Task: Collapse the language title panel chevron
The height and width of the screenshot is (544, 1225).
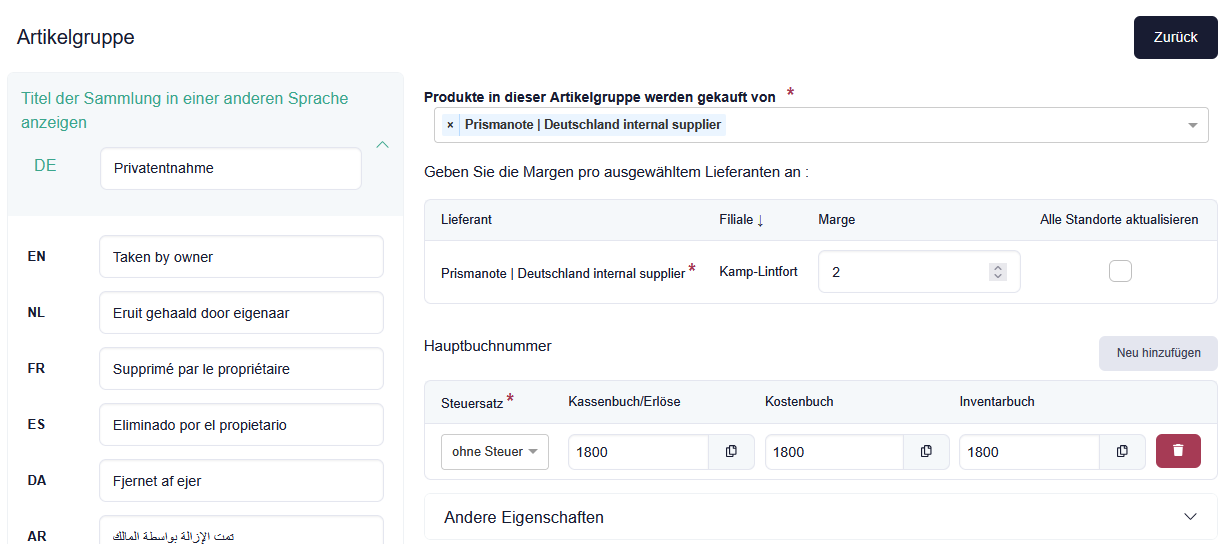Action: (x=382, y=145)
